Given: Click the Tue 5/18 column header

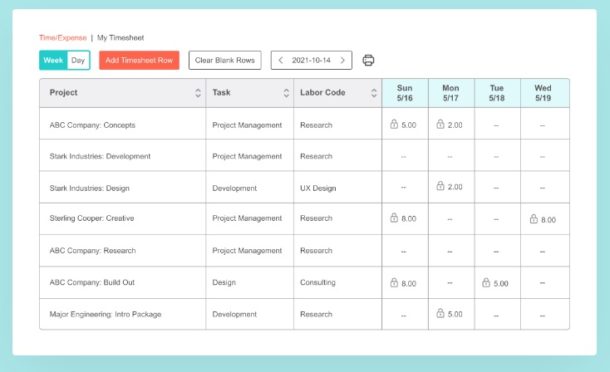Looking at the screenshot, I should point(497,93).
